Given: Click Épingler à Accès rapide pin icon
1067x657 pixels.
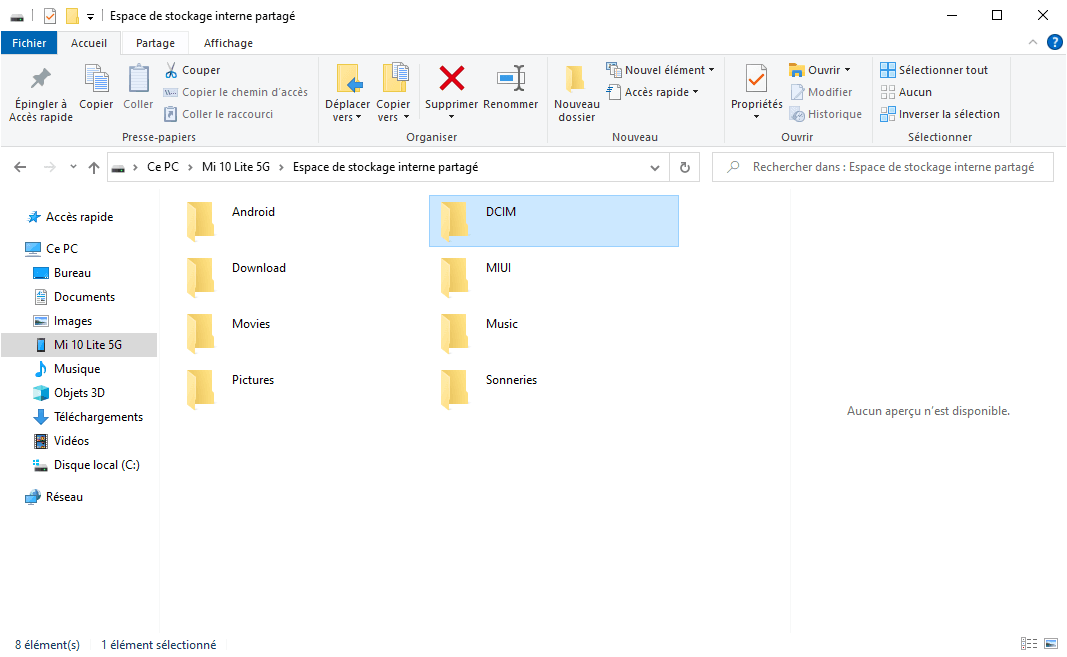Looking at the screenshot, I should 41,78.
